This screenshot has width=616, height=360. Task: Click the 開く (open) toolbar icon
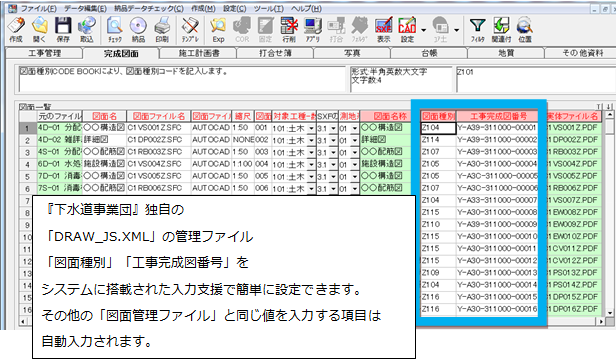(40, 29)
